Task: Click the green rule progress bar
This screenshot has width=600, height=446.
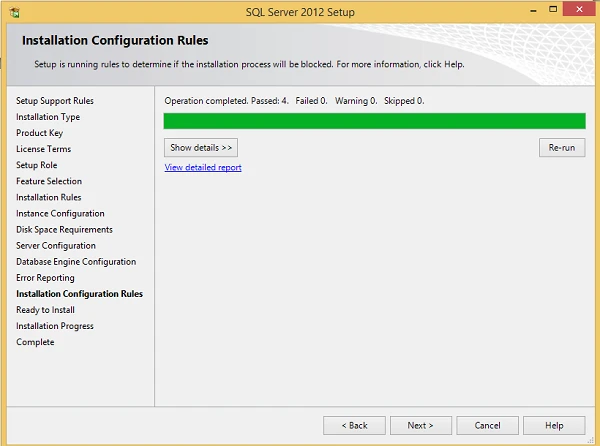Action: 375,121
